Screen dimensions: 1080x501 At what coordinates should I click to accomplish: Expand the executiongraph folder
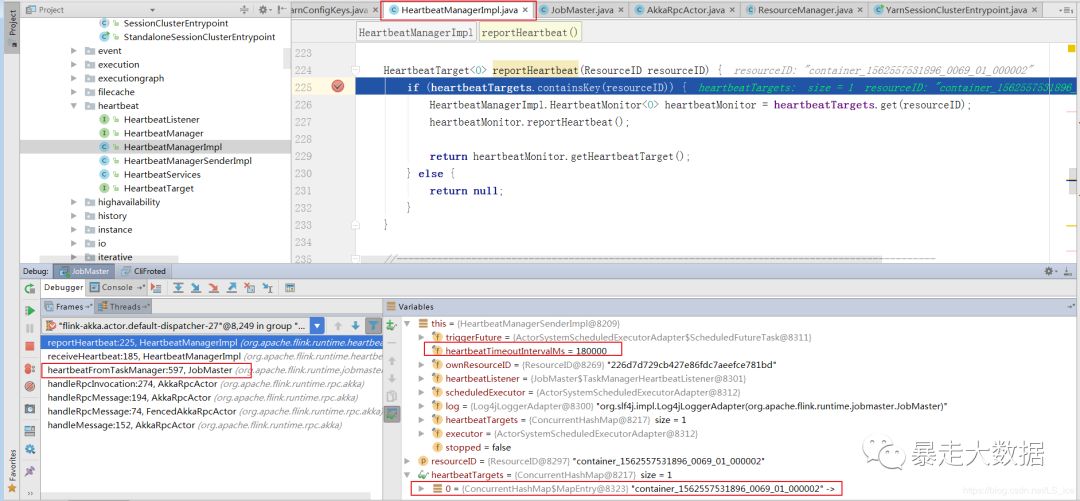[x=74, y=79]
